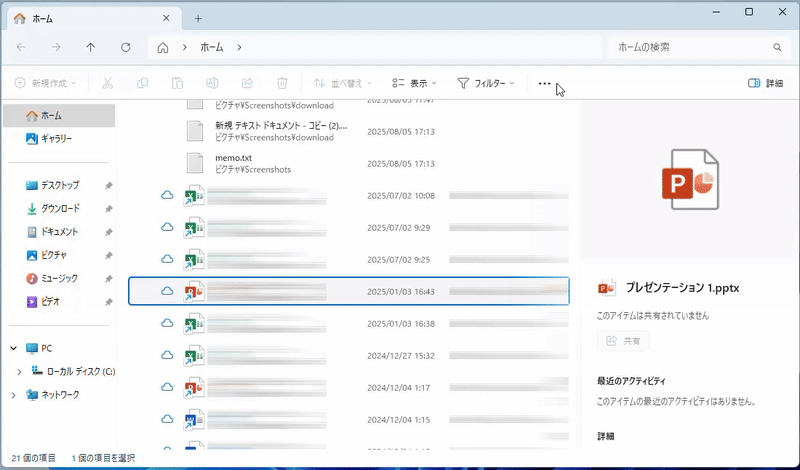Click the home icon in address bar
This screenshot has height=470, width=800.
tap(163, 47)
